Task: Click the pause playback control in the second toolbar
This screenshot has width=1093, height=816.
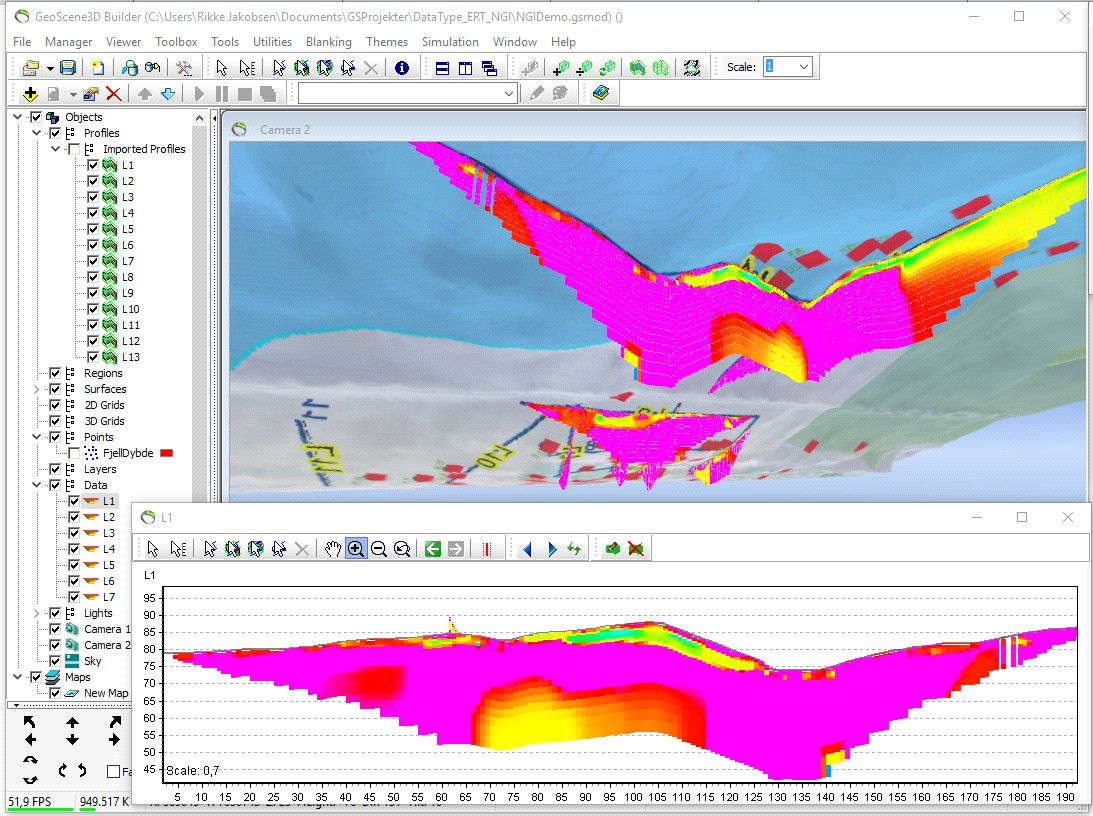Action: 220,93
